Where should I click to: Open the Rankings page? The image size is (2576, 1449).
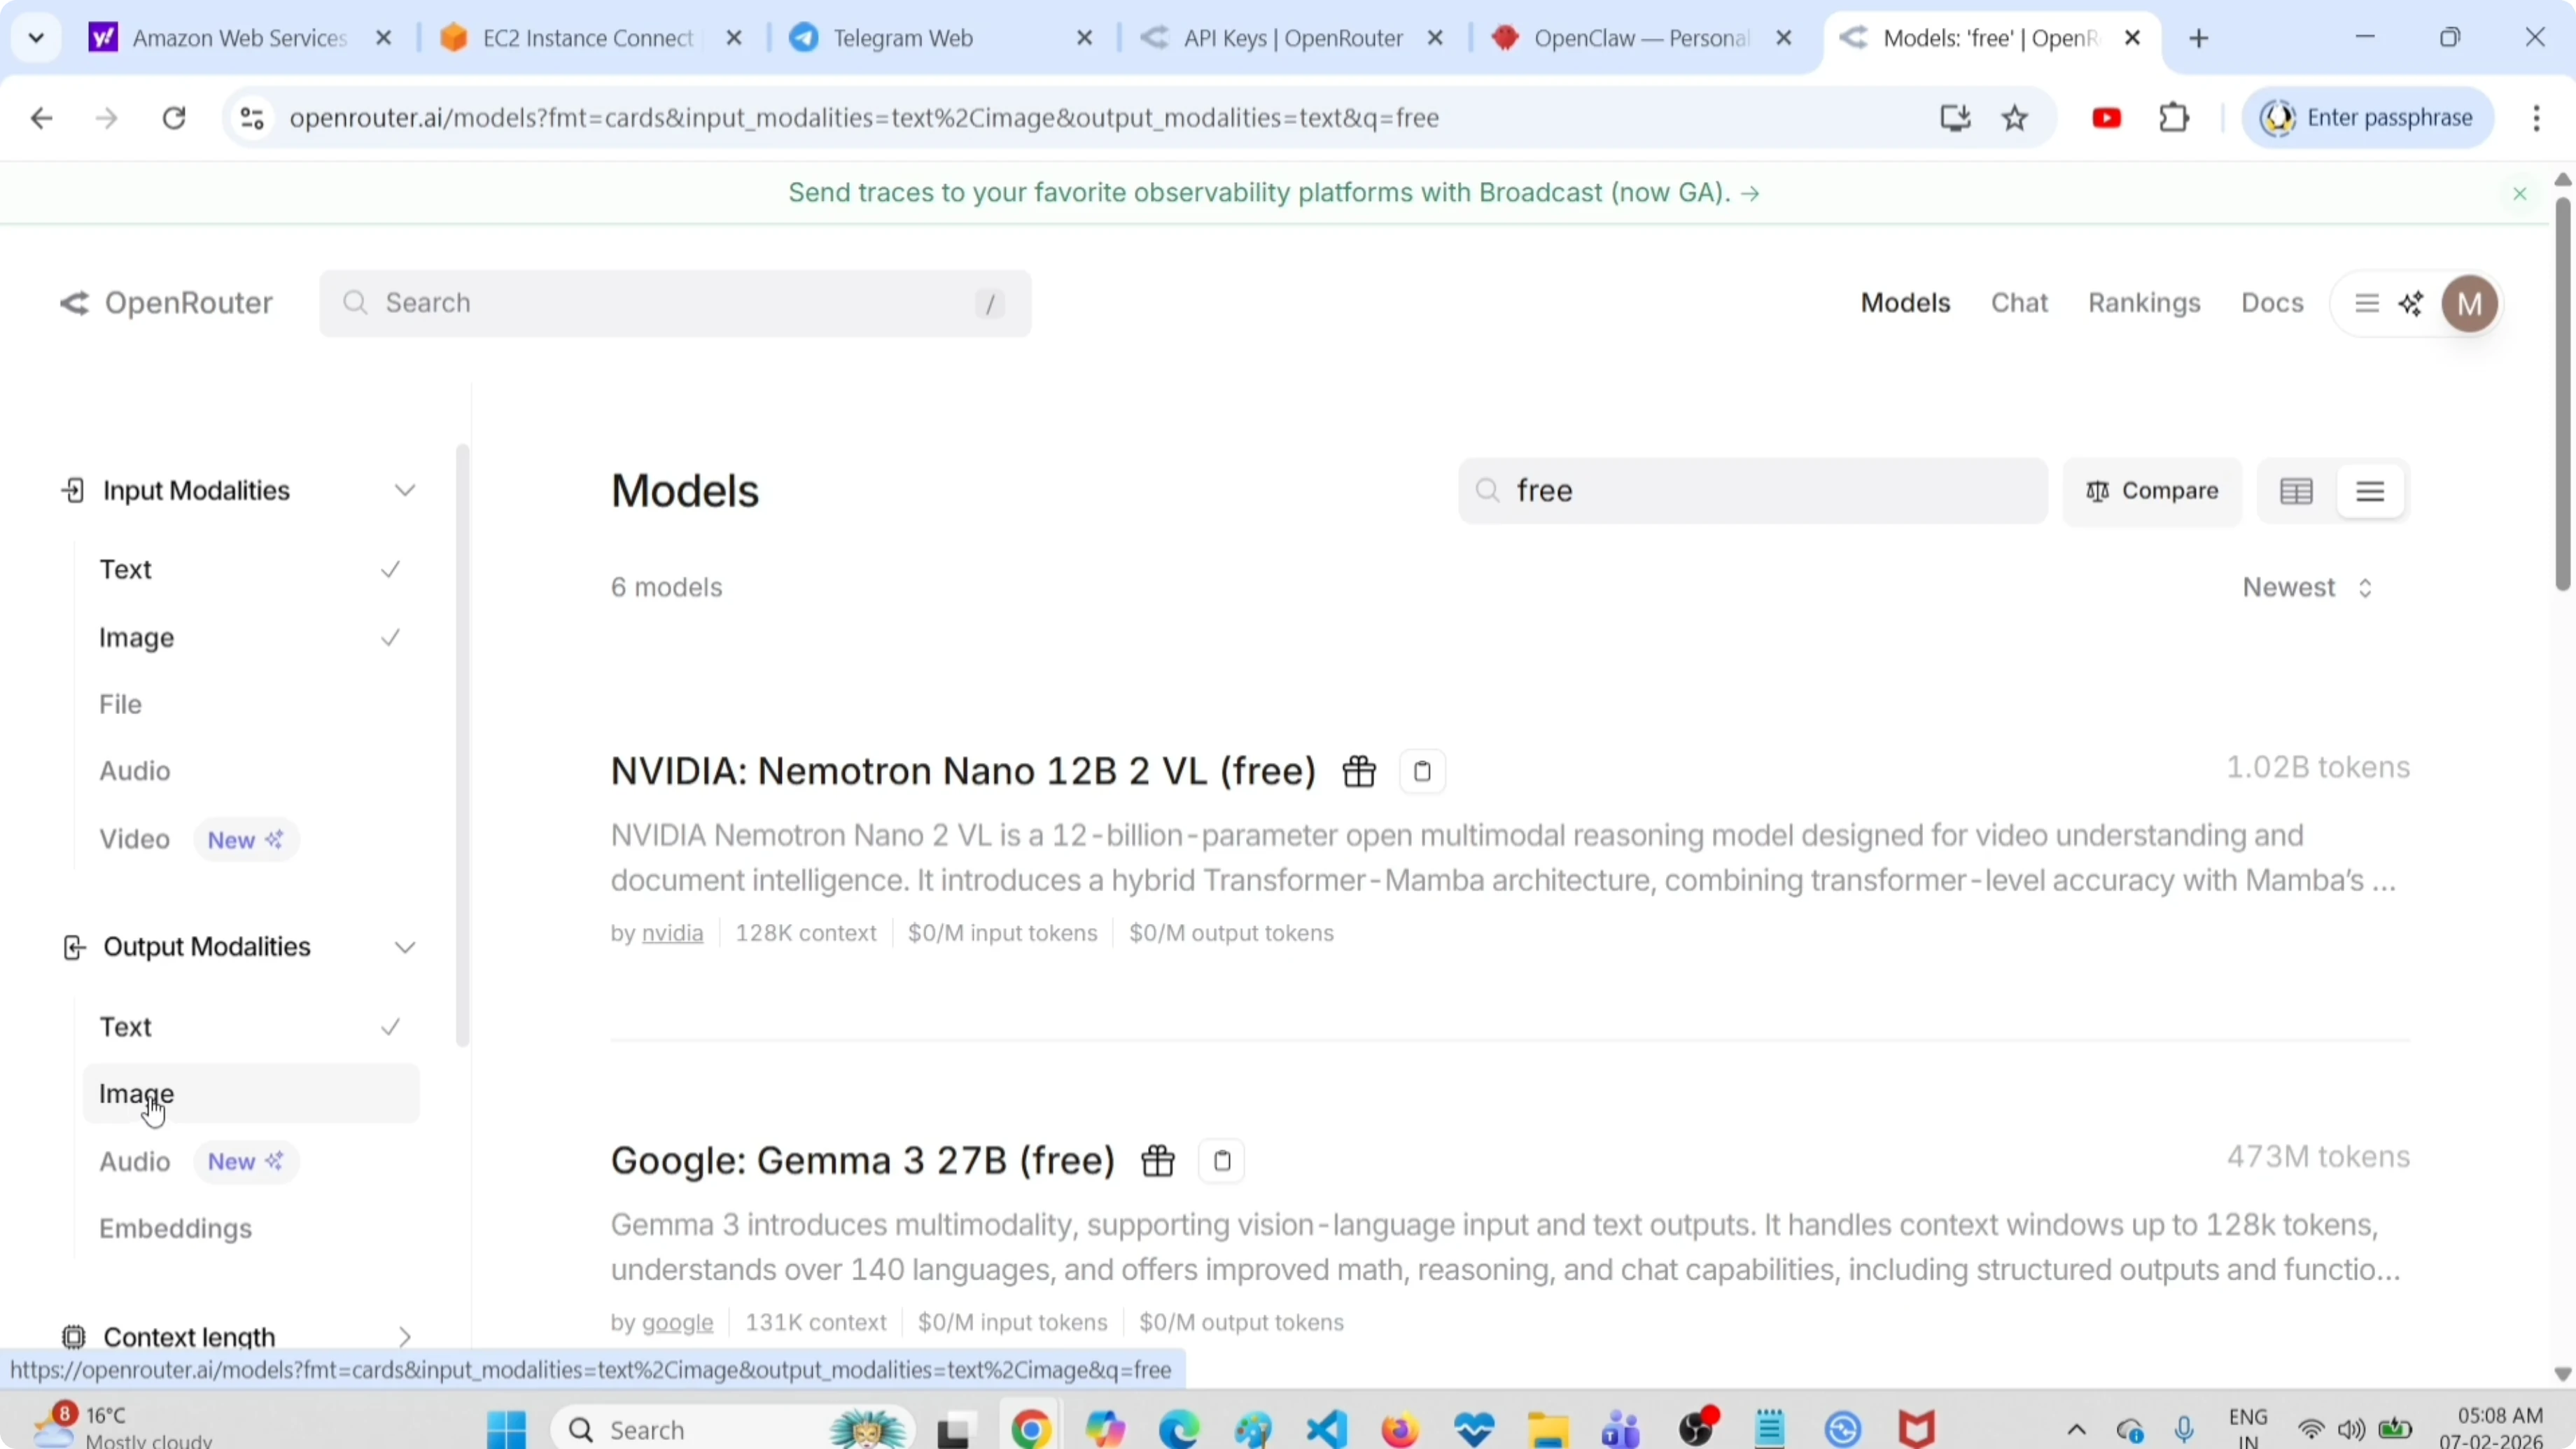(2143, 303)
